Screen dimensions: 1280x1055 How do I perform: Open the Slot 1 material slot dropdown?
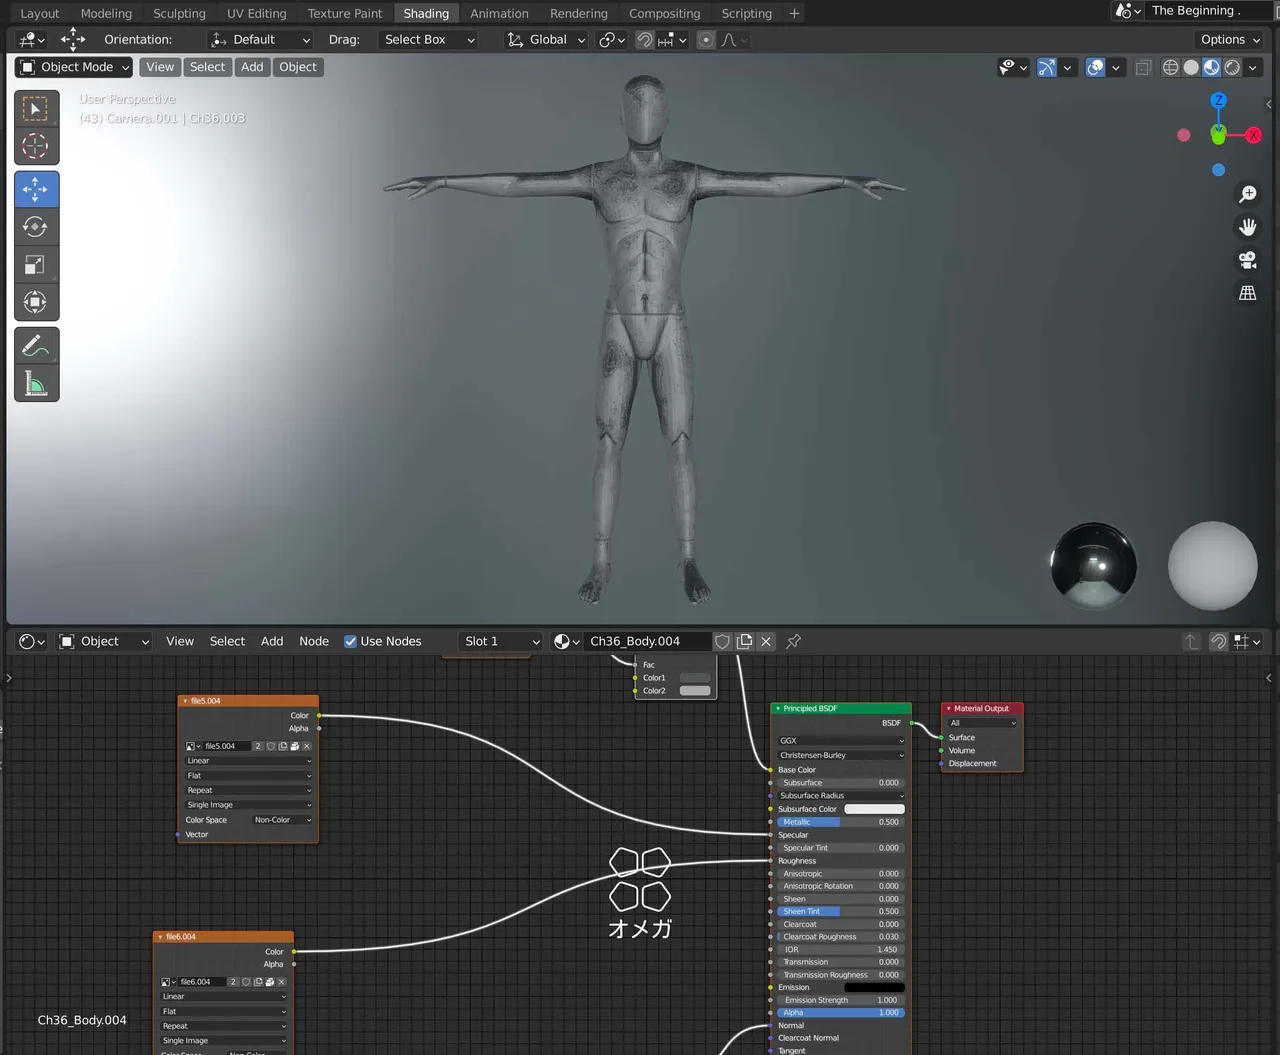[x=500, y=642]
